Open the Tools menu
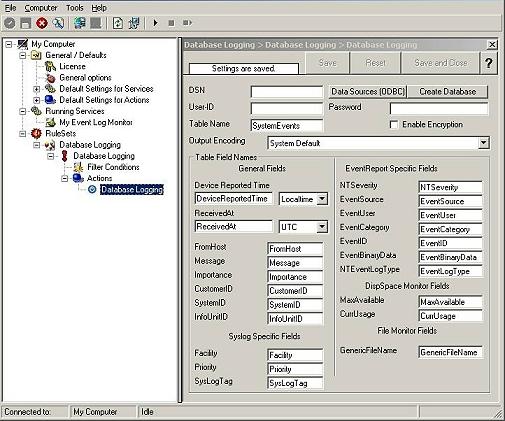The image size is (505, 421). point(74,8)
